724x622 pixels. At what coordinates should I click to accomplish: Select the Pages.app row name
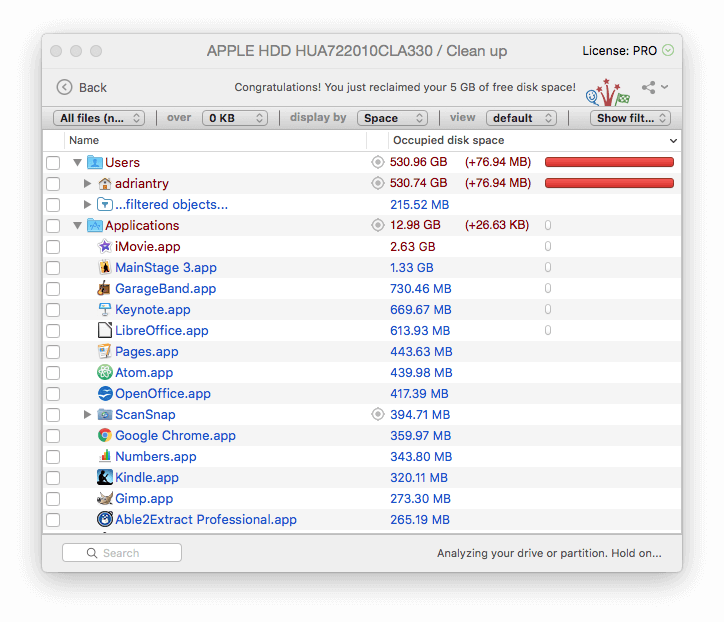point(146,351)
